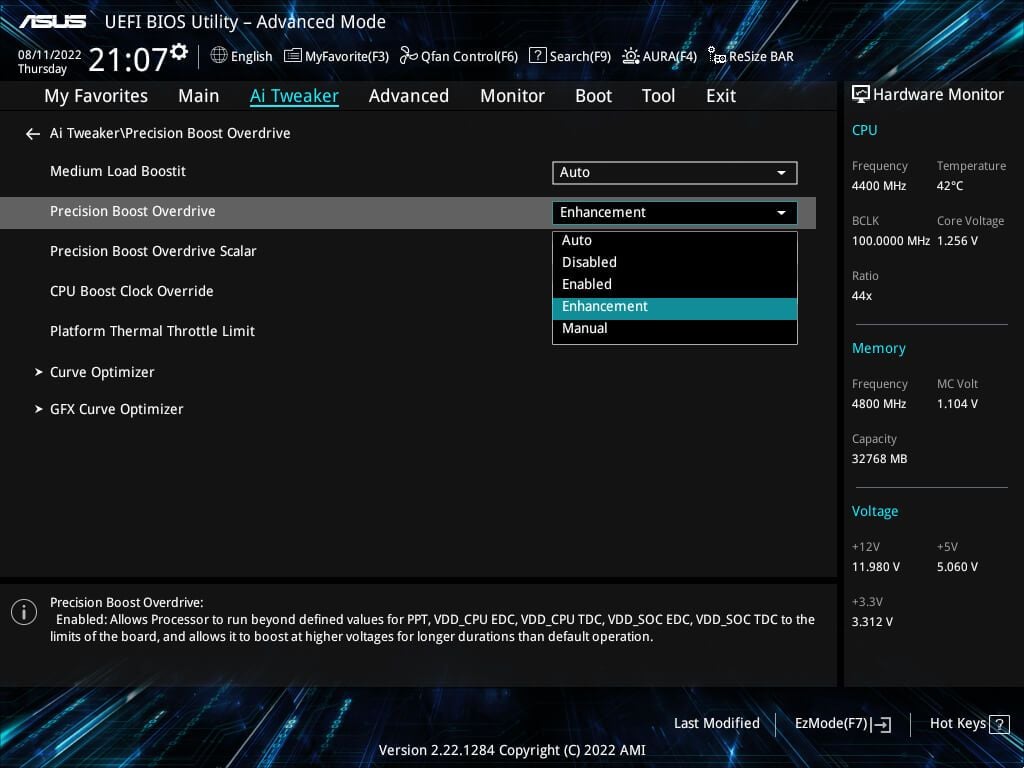Click the 08/11/2022 date

click(50, 55)
